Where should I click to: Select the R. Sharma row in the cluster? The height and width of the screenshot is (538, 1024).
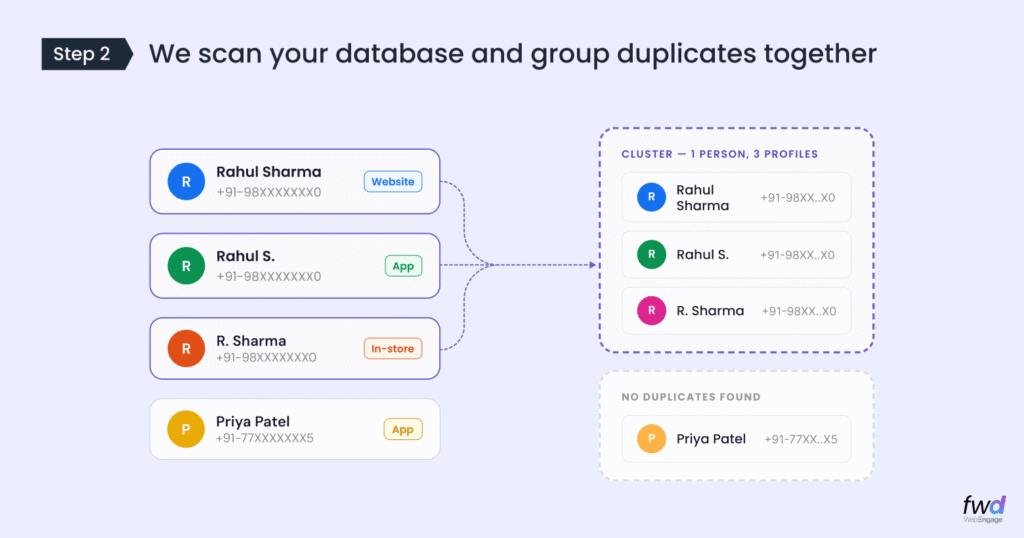736,310
